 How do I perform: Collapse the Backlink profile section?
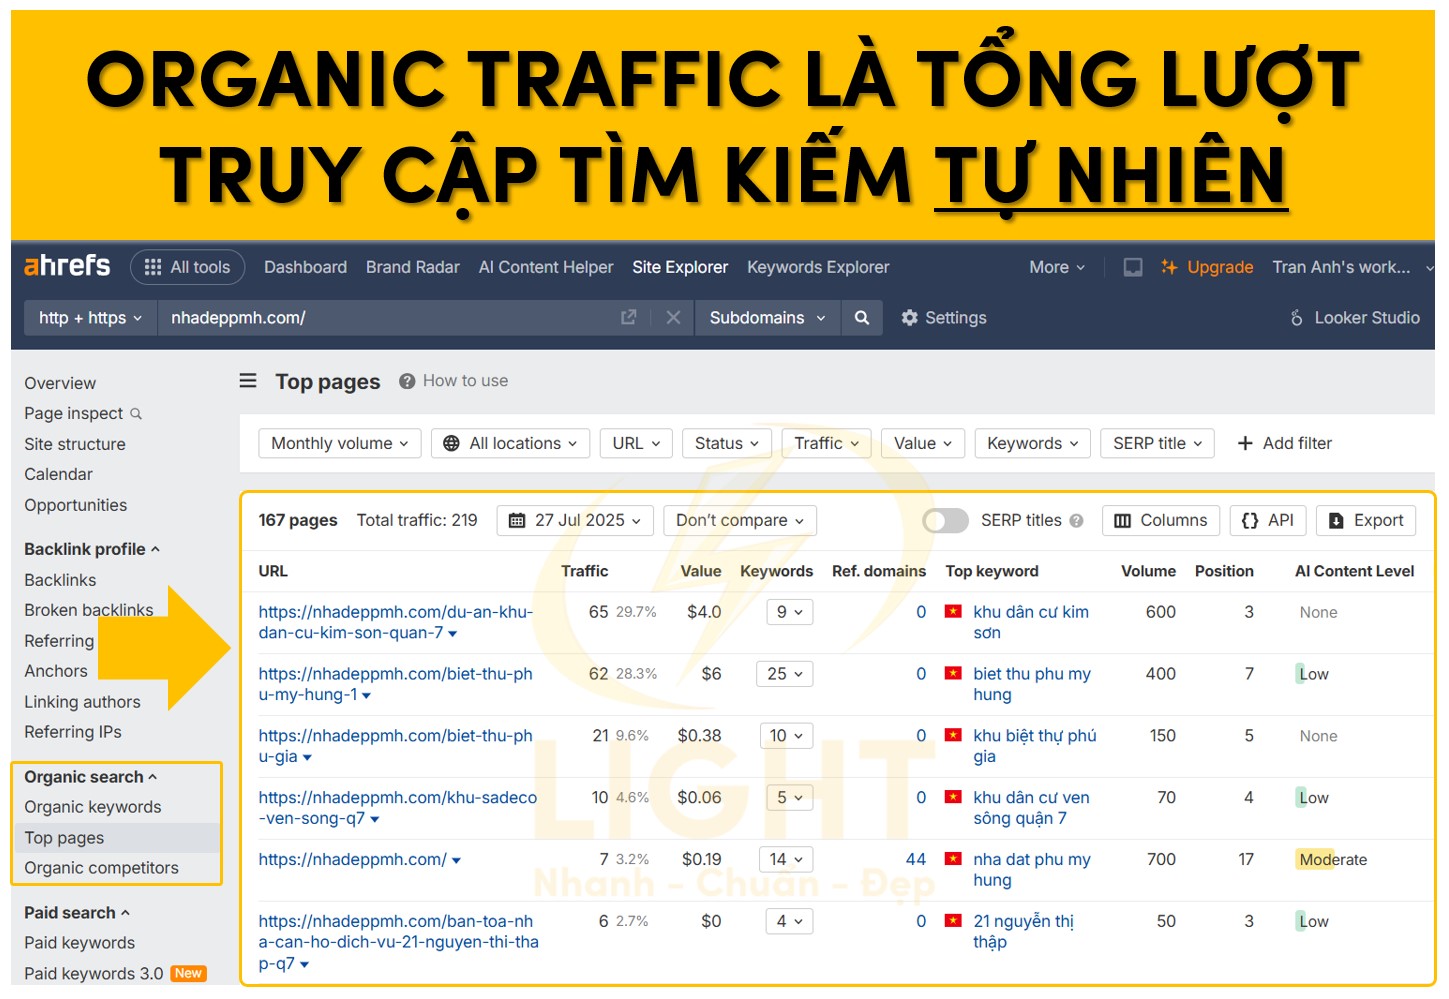pos(92,549)
